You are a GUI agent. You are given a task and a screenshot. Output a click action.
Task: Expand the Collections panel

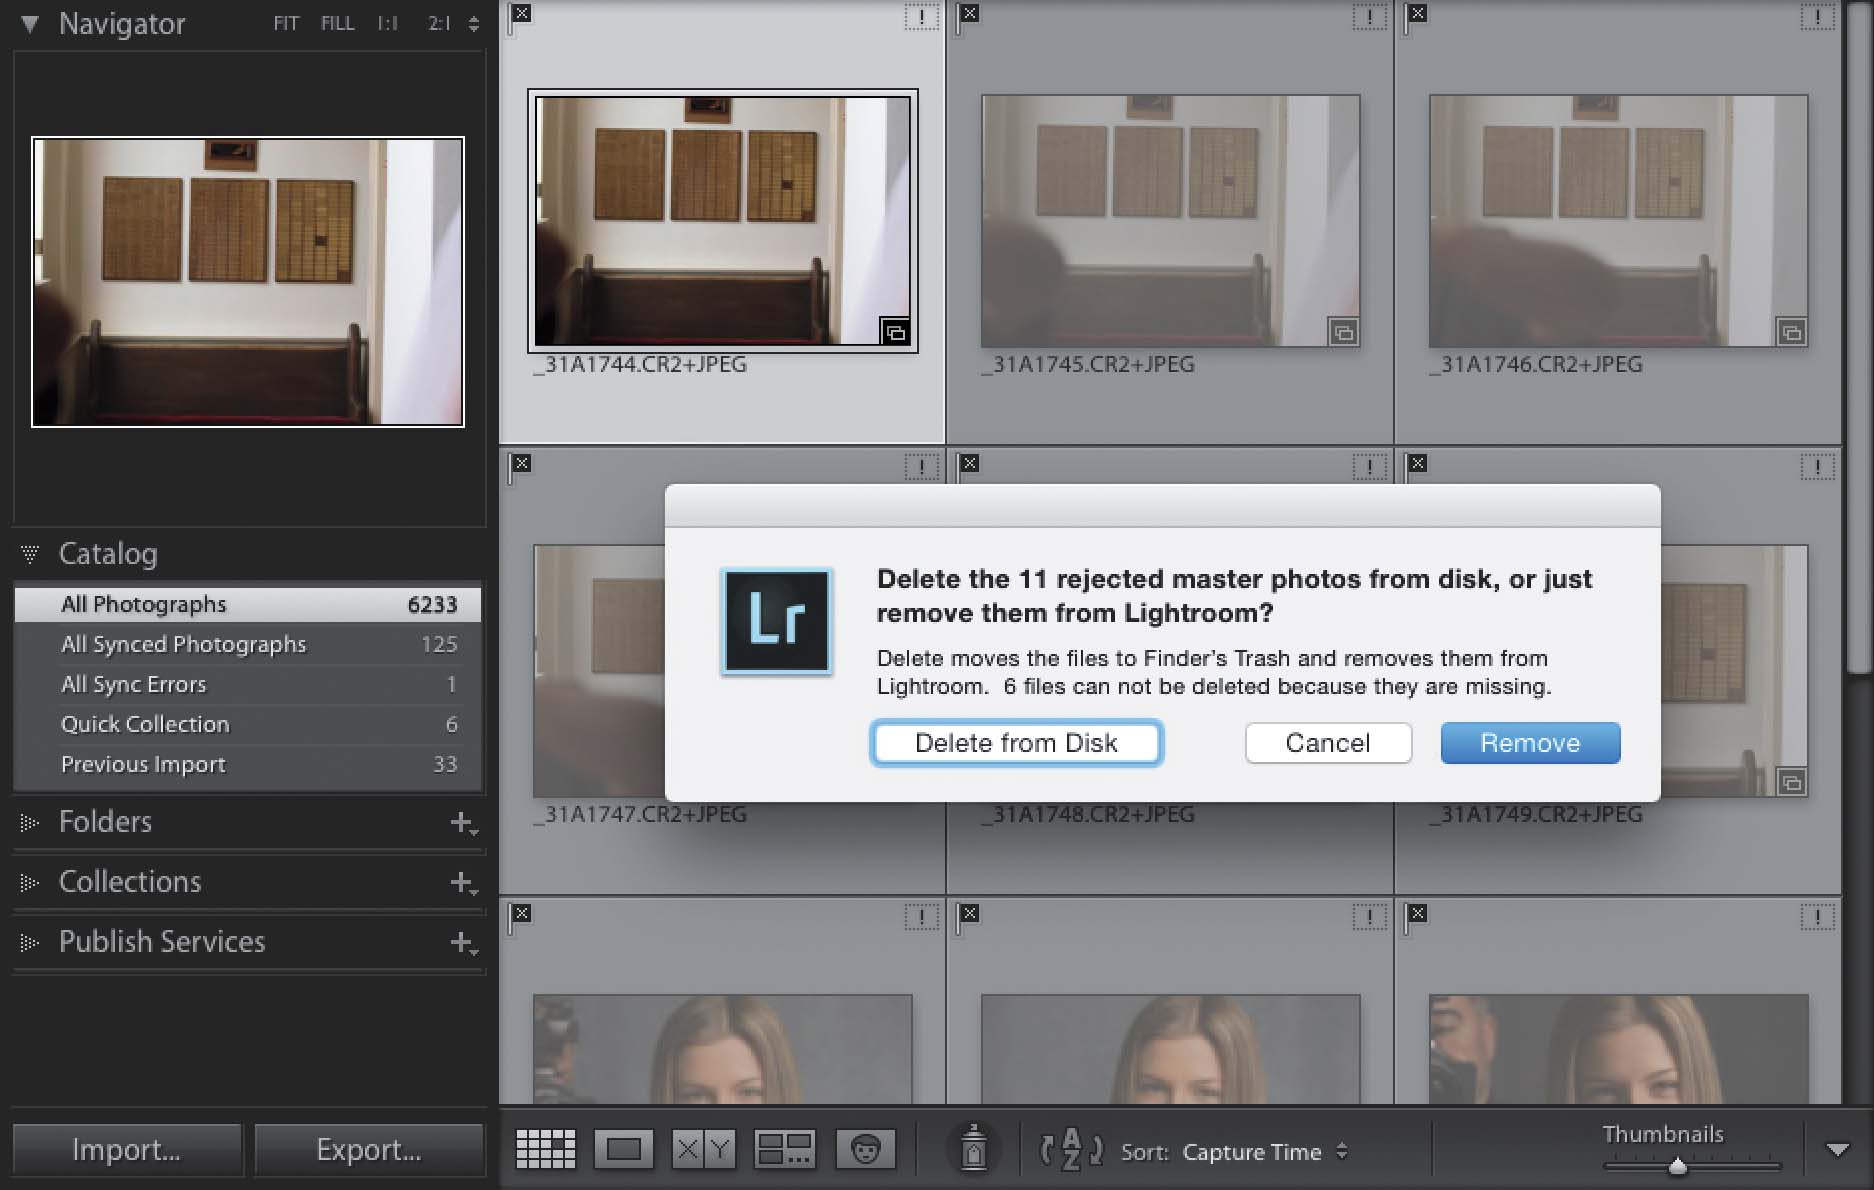click(30, 883)
